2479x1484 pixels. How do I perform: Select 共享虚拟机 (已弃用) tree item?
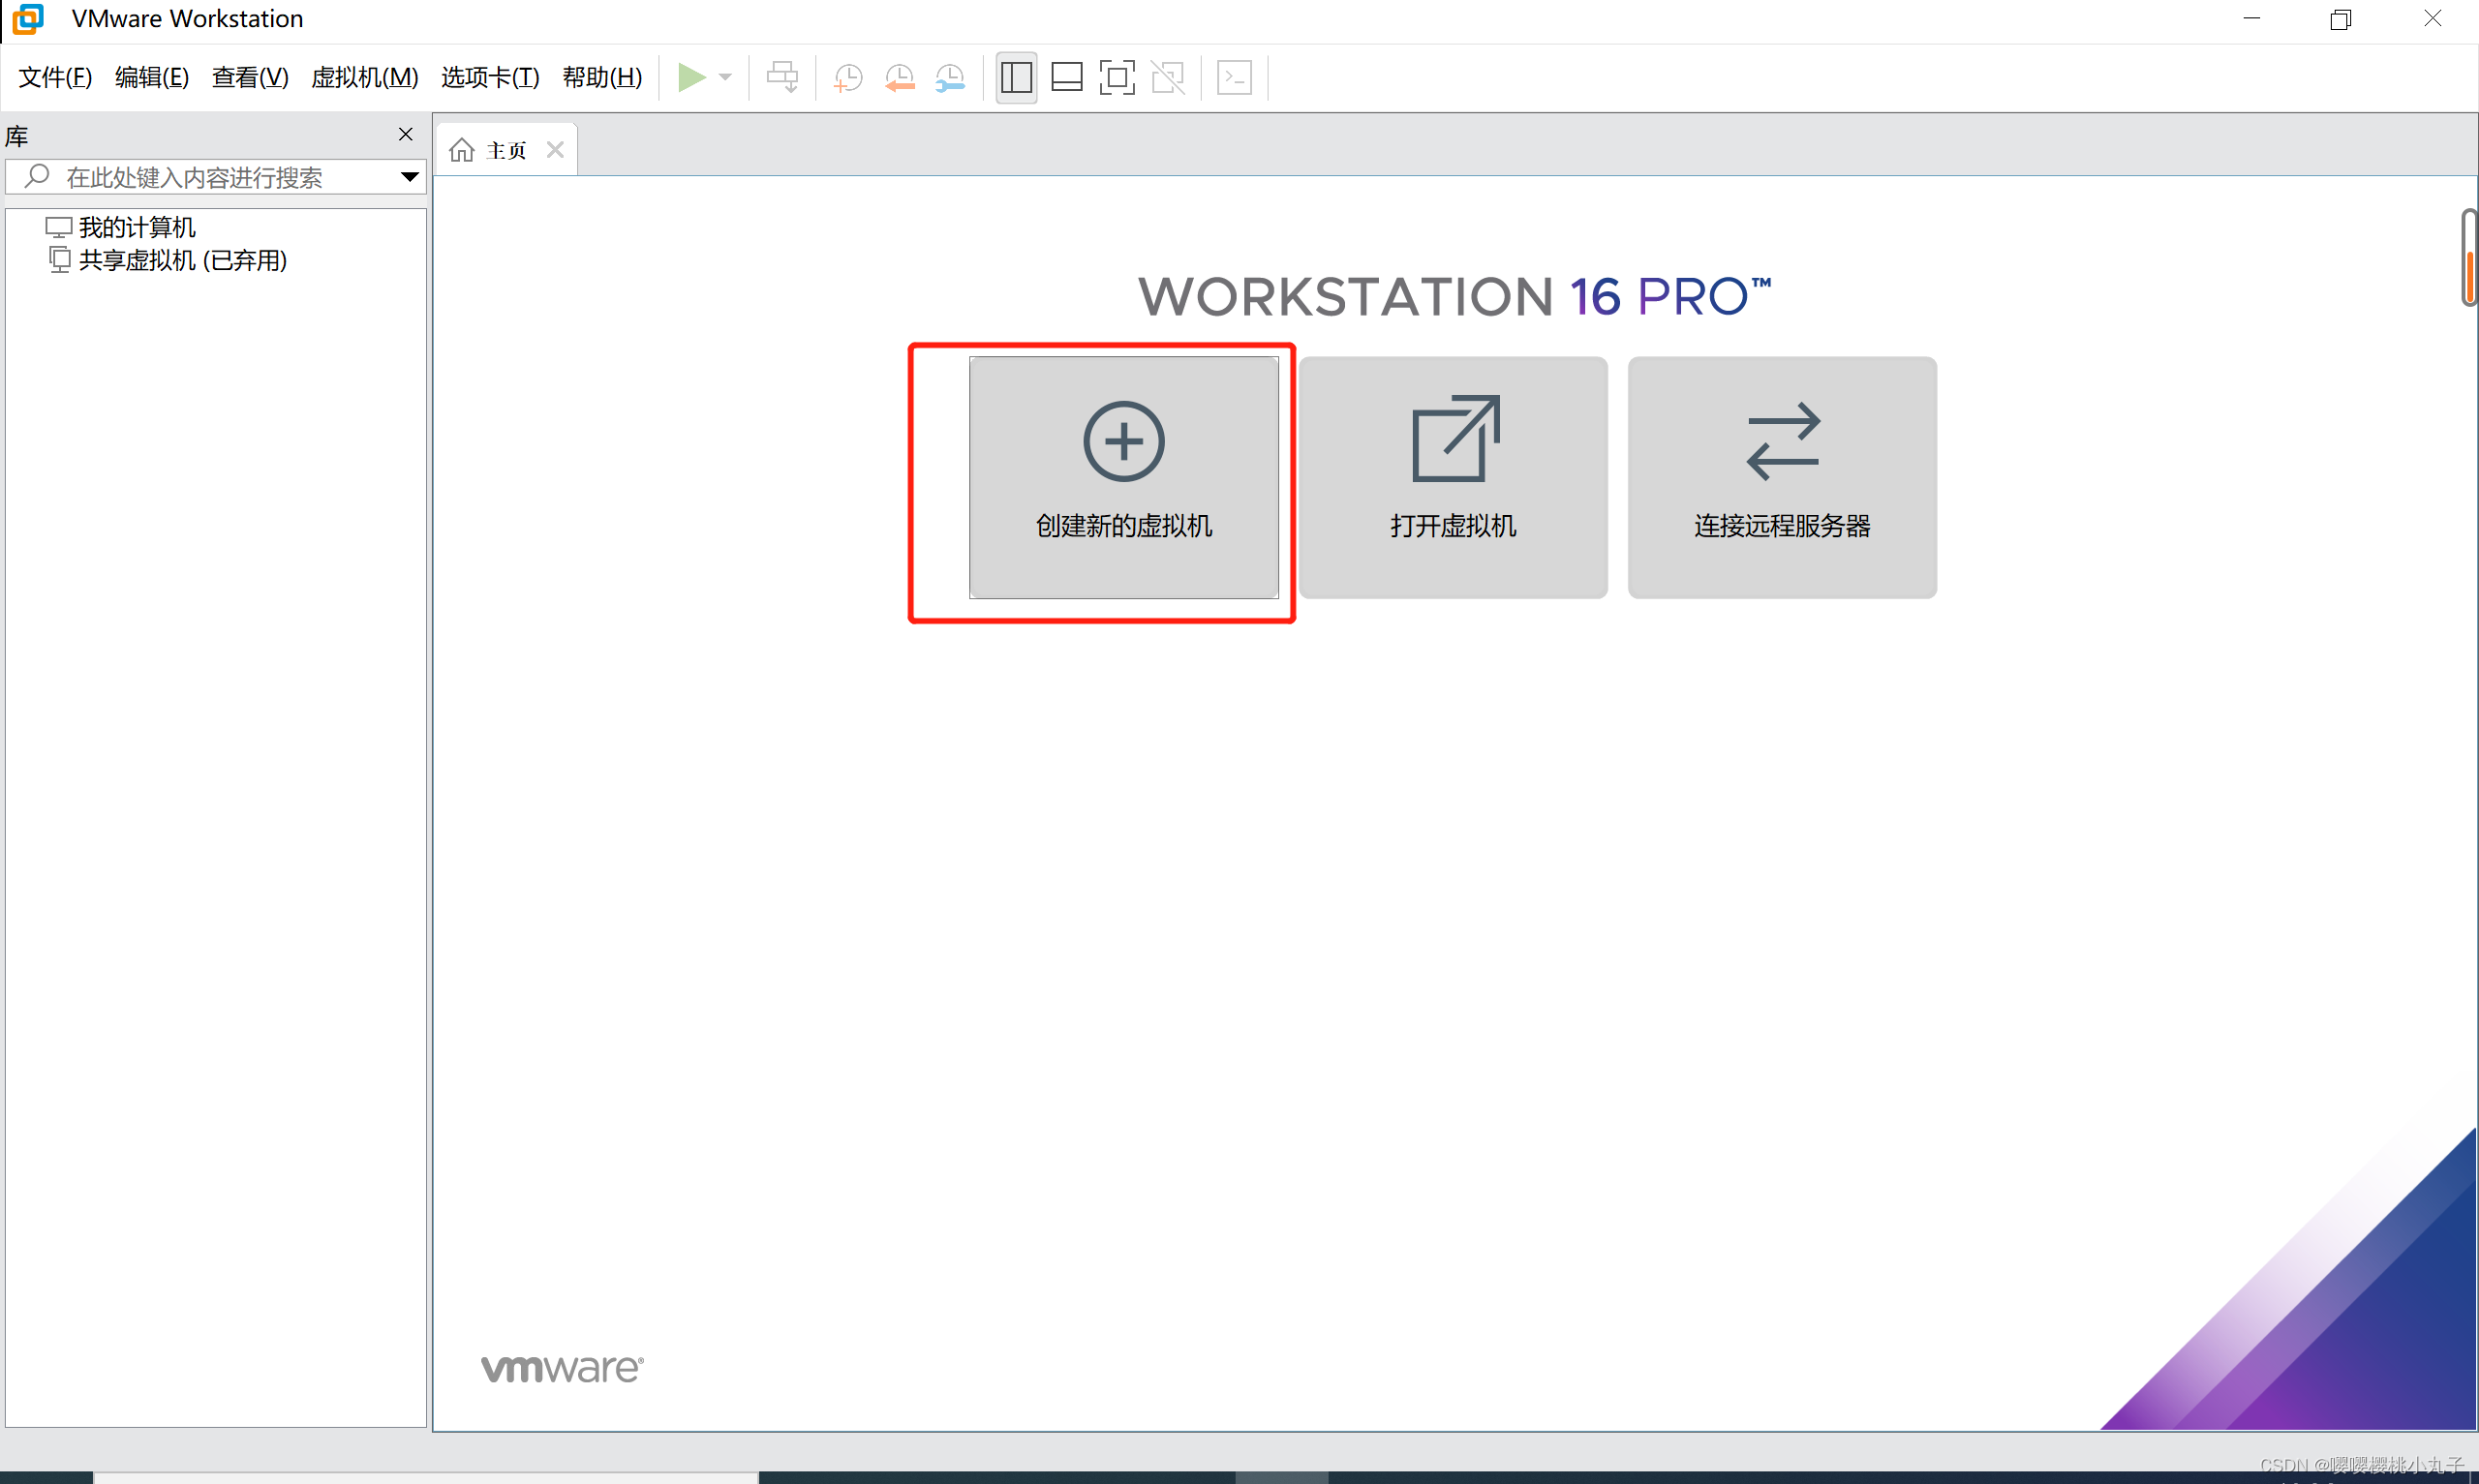168,260
